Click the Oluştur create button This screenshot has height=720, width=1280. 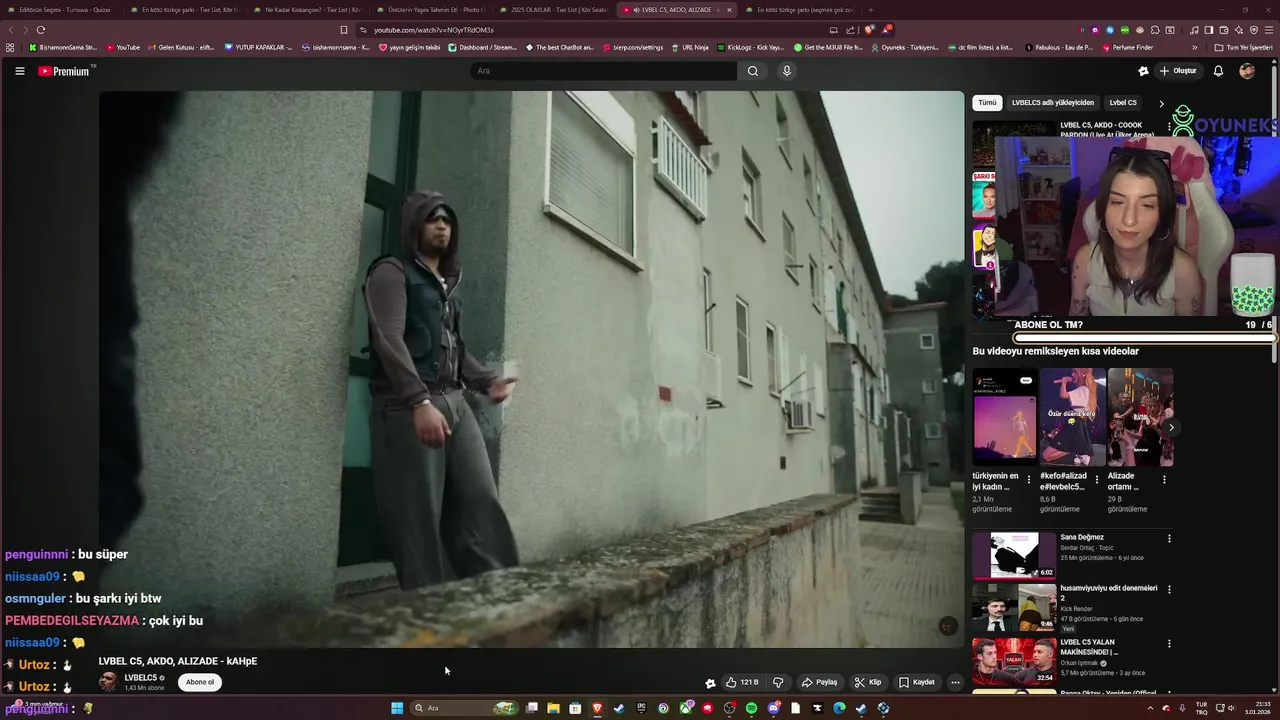point(1177,71)
